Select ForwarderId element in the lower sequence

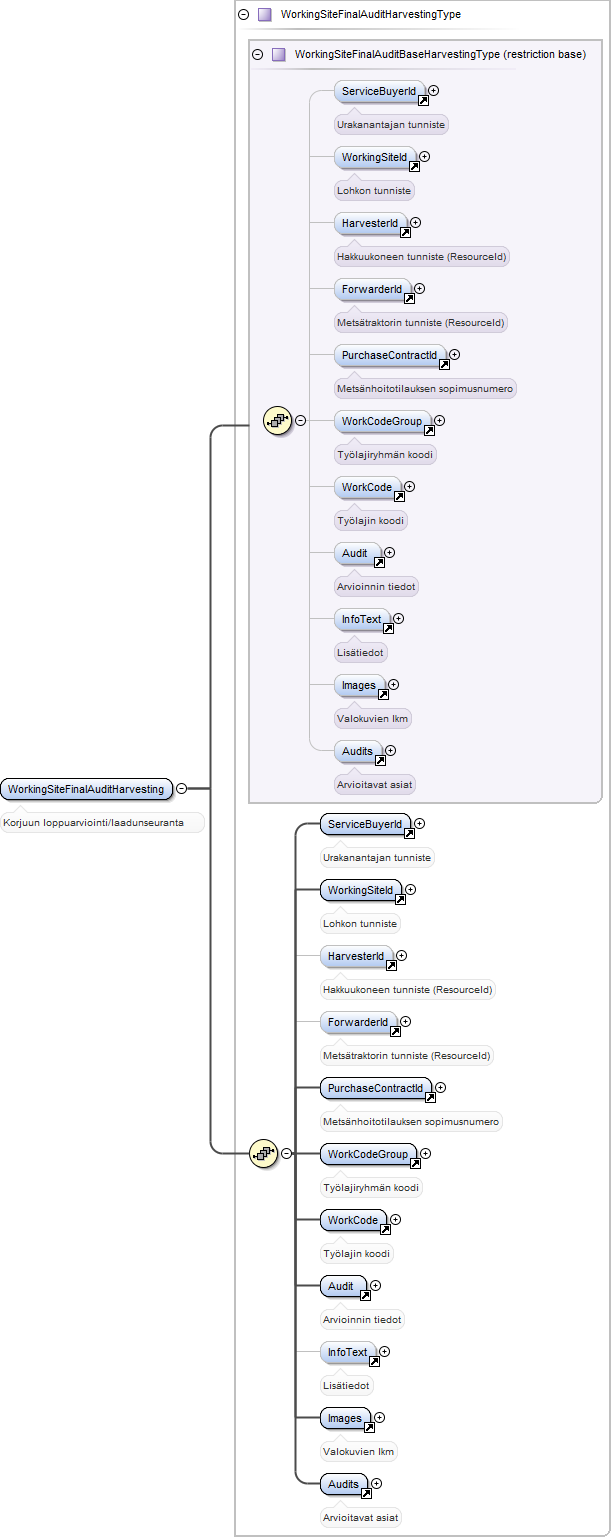(x=358, y=1022)
